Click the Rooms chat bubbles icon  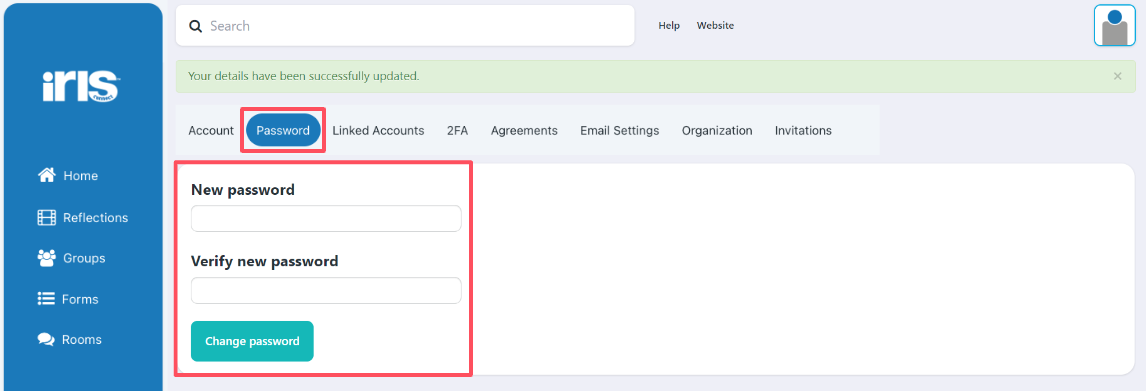pyautogui.click(x=47, y=340)
